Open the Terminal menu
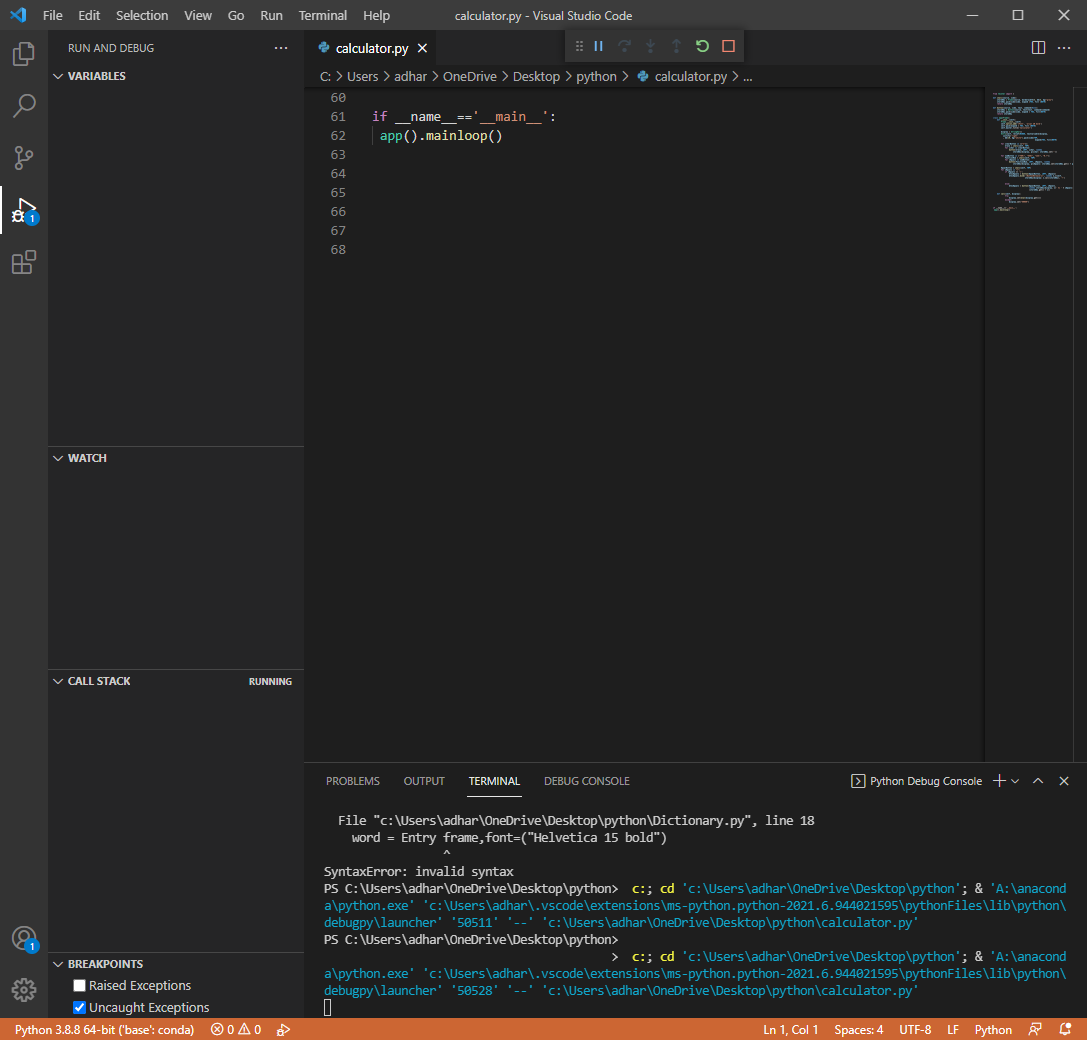 point(323,15)
